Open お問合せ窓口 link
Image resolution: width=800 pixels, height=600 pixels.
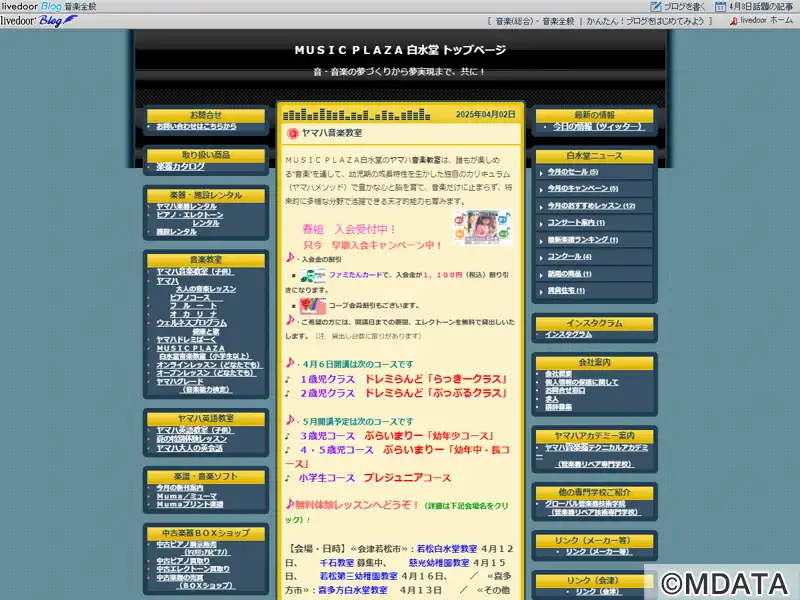pos(565,390)
